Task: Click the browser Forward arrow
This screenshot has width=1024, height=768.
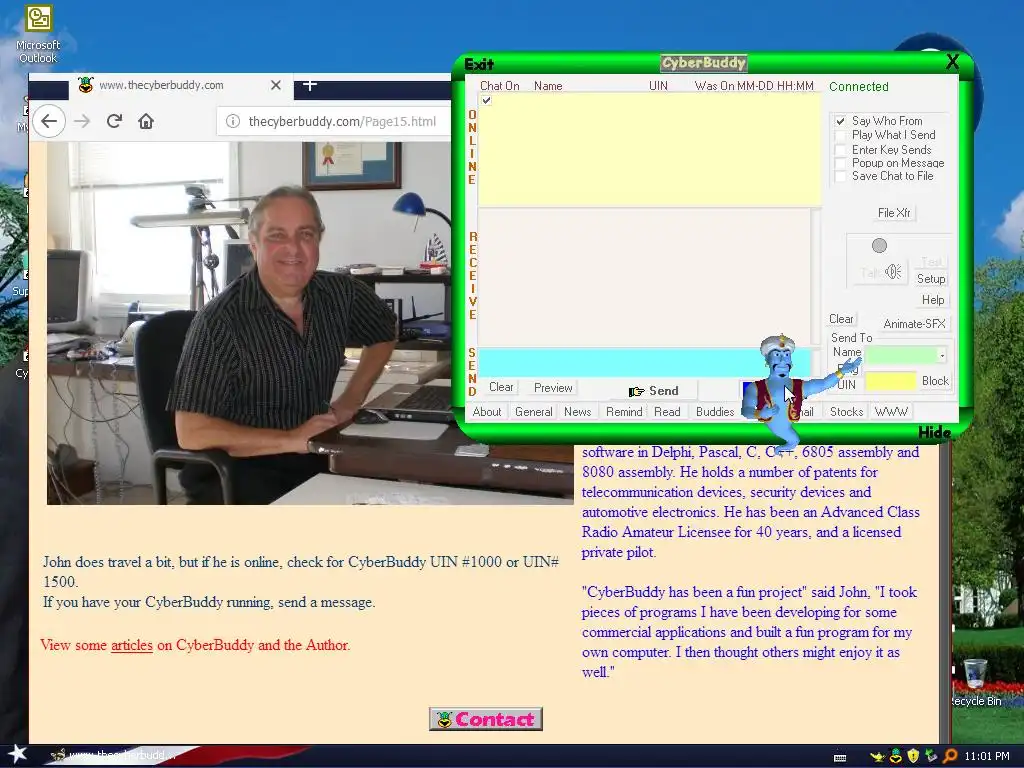Action: (x=82, y=121)
